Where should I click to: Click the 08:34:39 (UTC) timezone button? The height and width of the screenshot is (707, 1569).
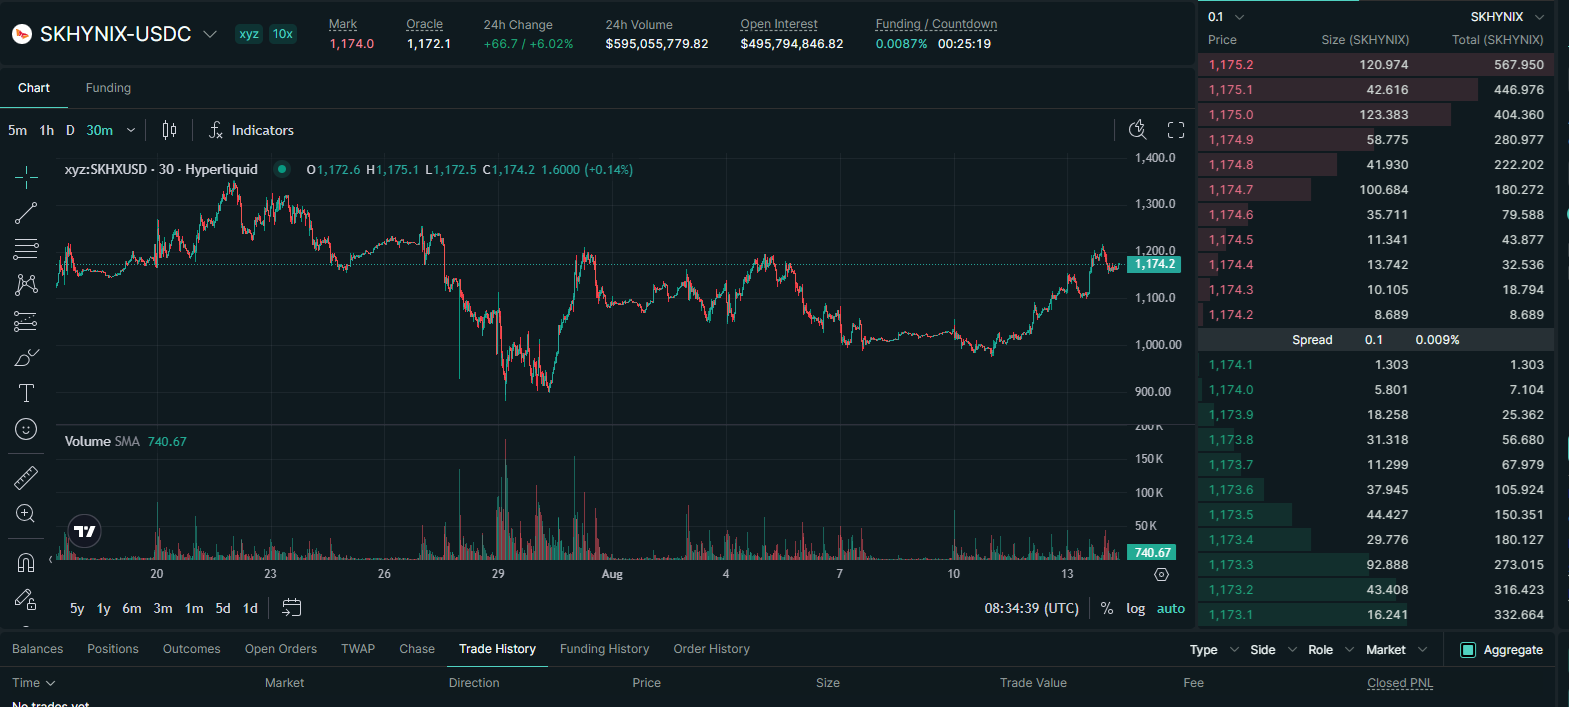[x=1032, y=608]
